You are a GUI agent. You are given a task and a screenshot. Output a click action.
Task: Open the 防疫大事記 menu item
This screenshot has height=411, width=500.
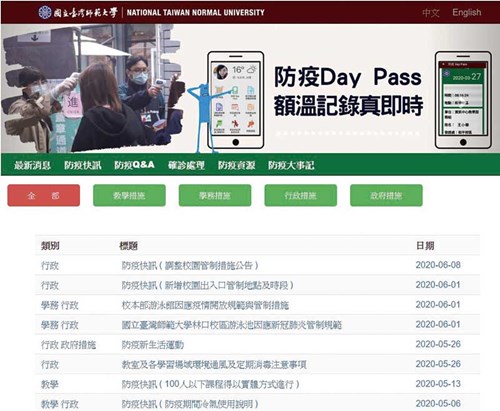click(x=291, y=165)
